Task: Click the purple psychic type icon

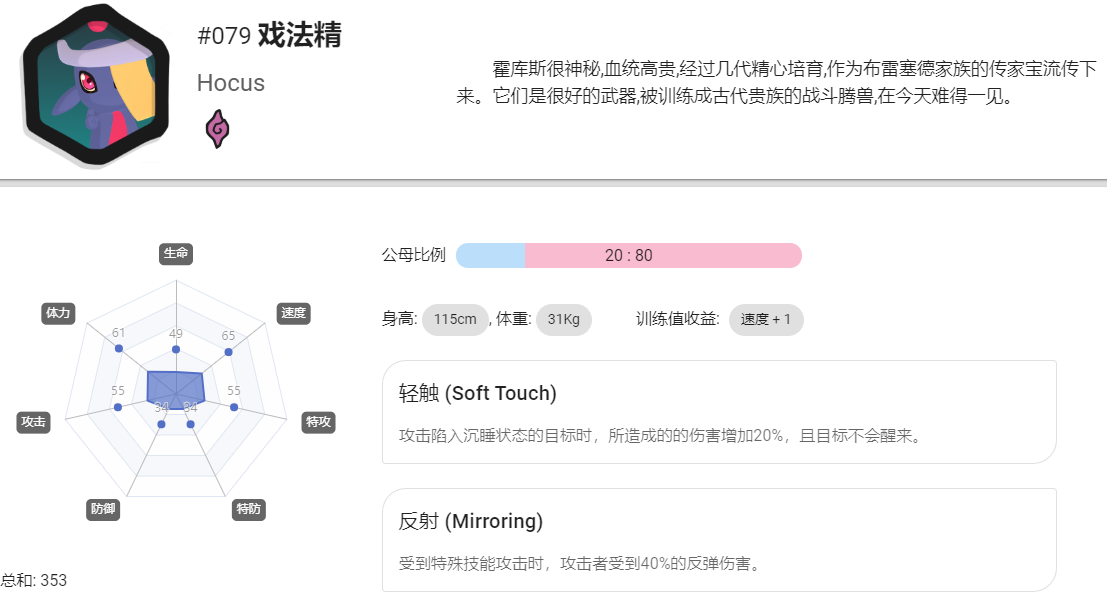Action: pyautogui.click(x=217, y=128)
